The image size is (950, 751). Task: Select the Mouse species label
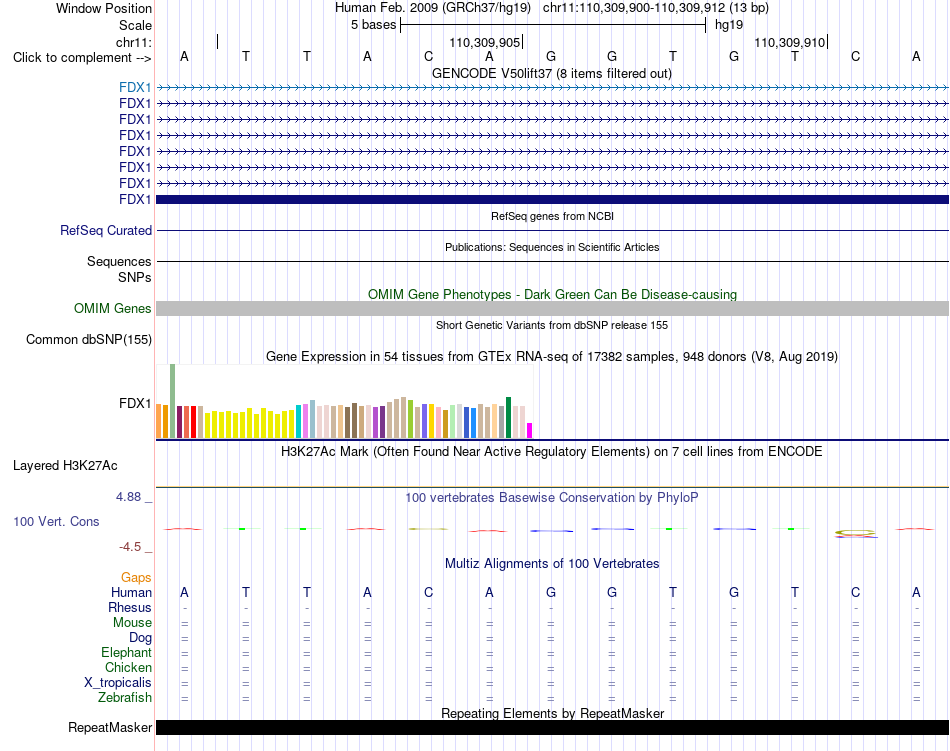(132, 623)
